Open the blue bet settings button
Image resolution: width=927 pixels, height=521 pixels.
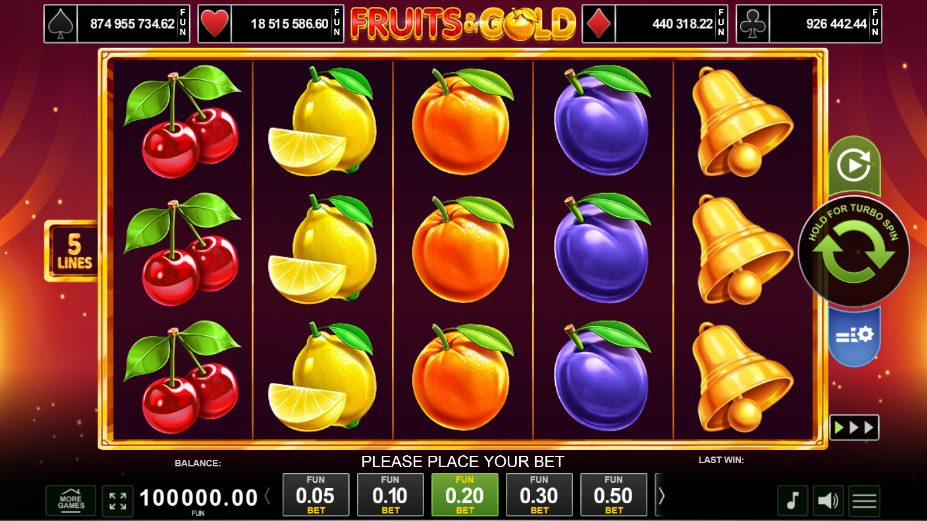[854, 336]
